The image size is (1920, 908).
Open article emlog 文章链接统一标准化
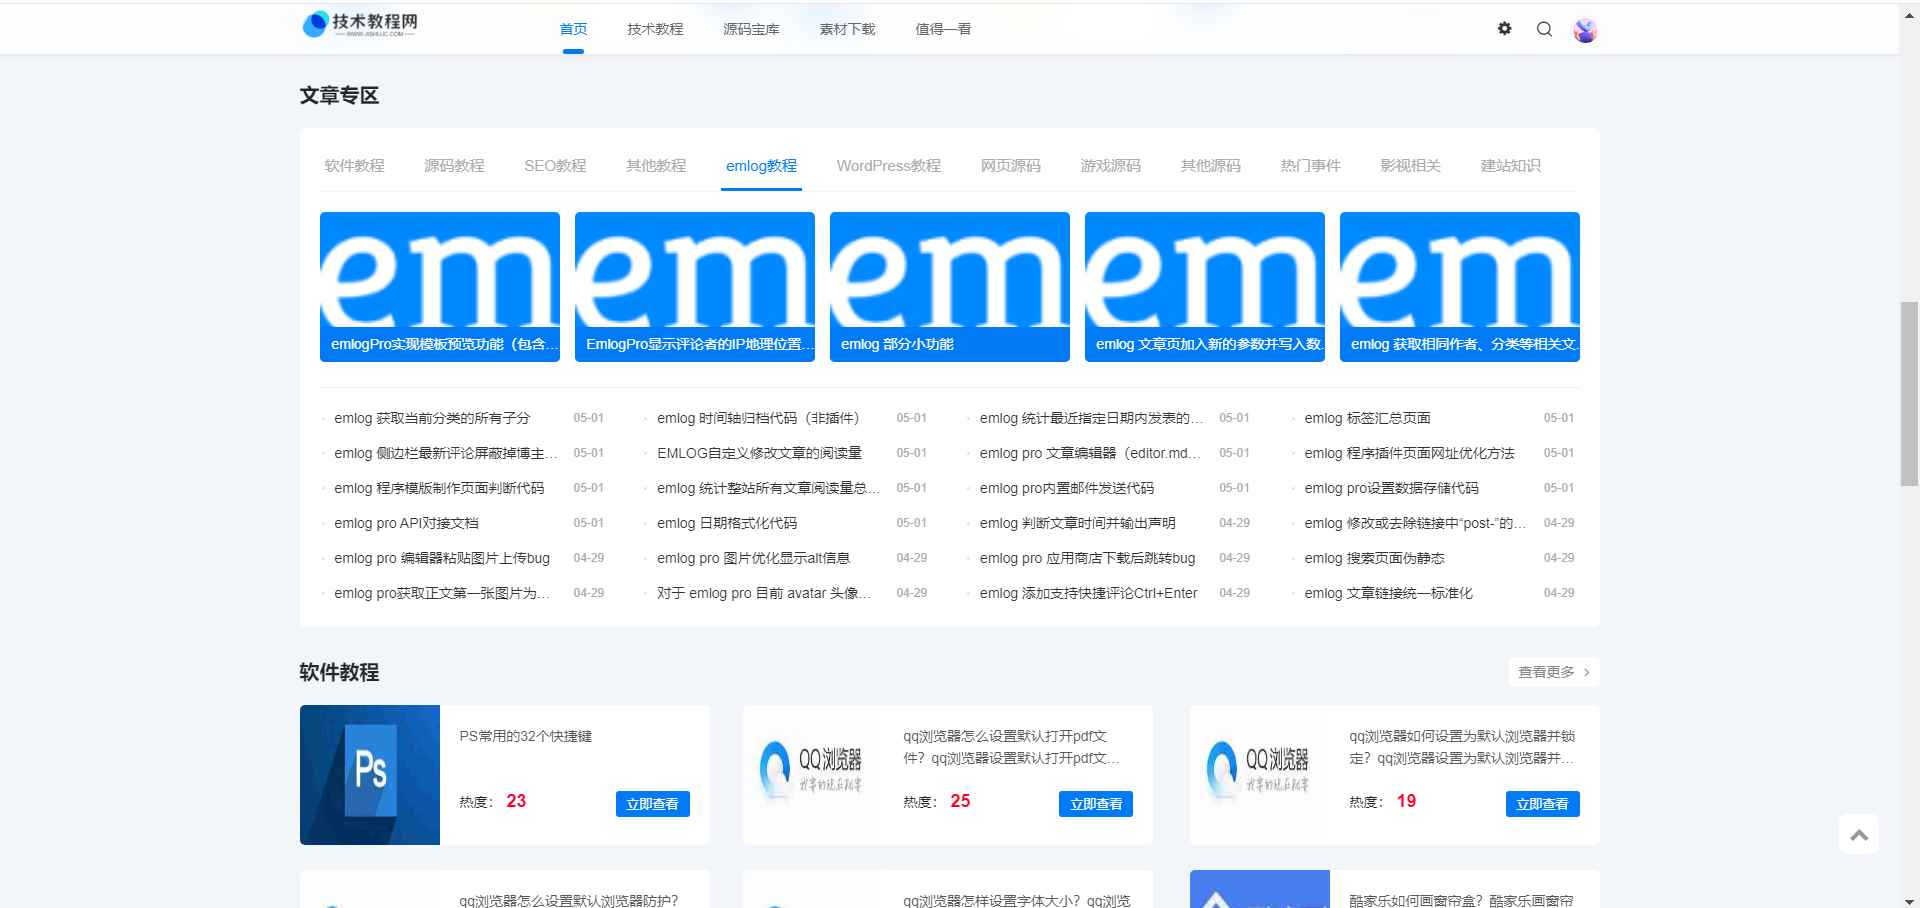[1388, 593]
